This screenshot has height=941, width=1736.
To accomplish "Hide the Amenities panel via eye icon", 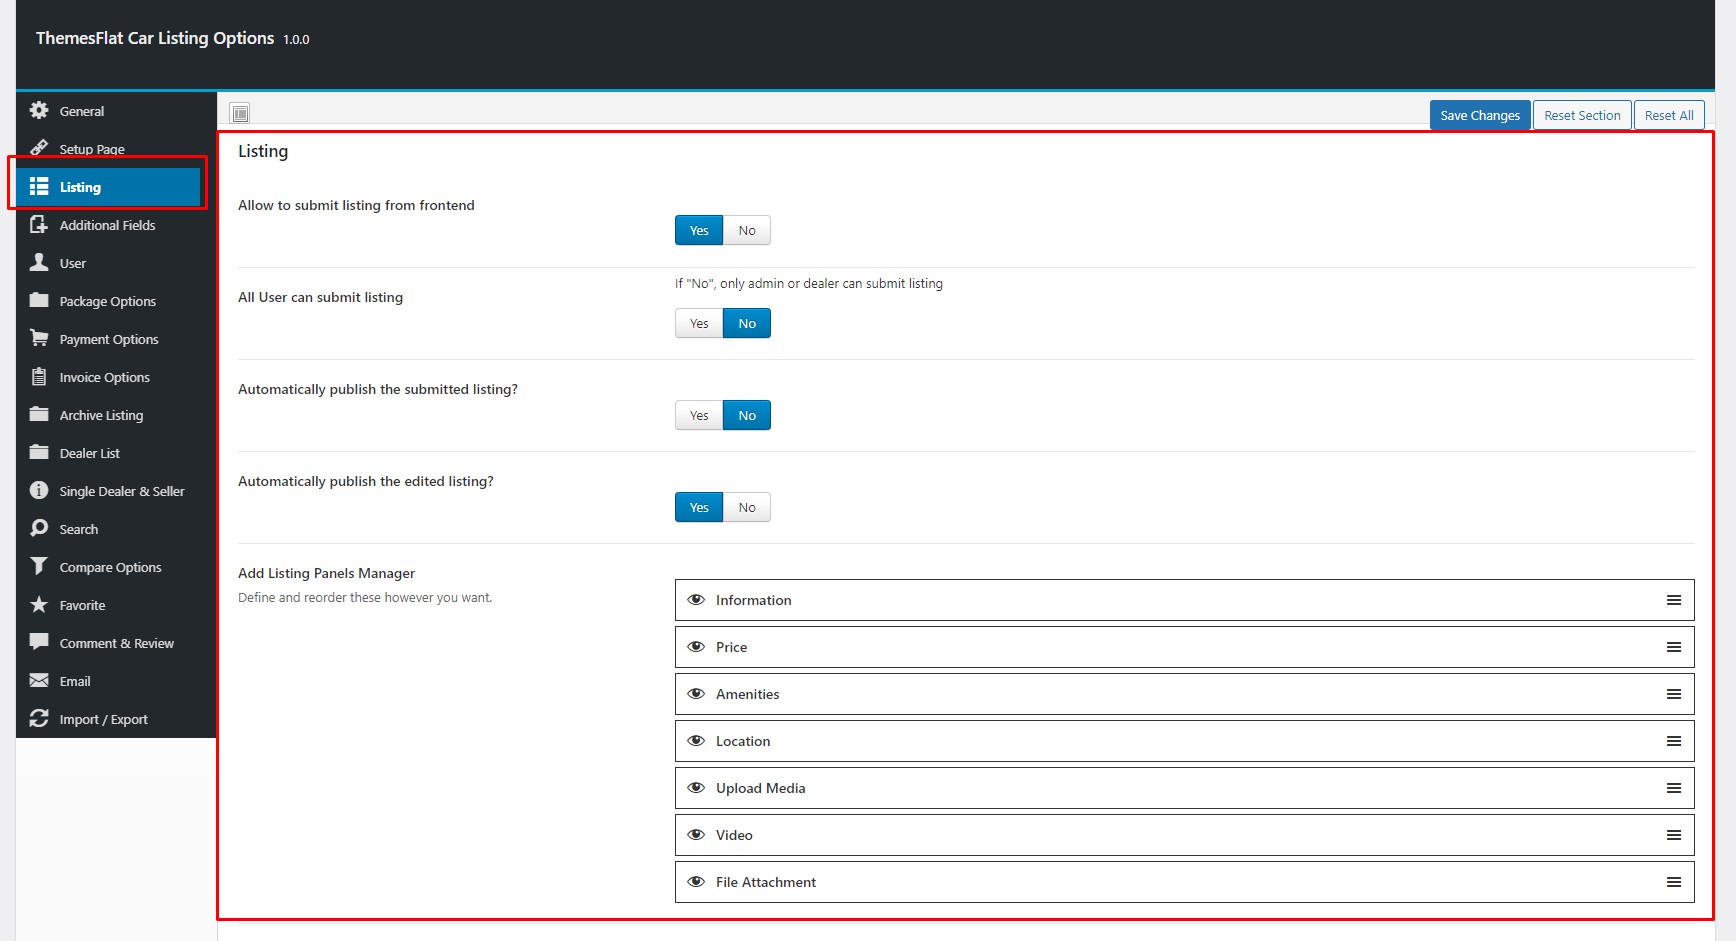I will pos(696,694).
